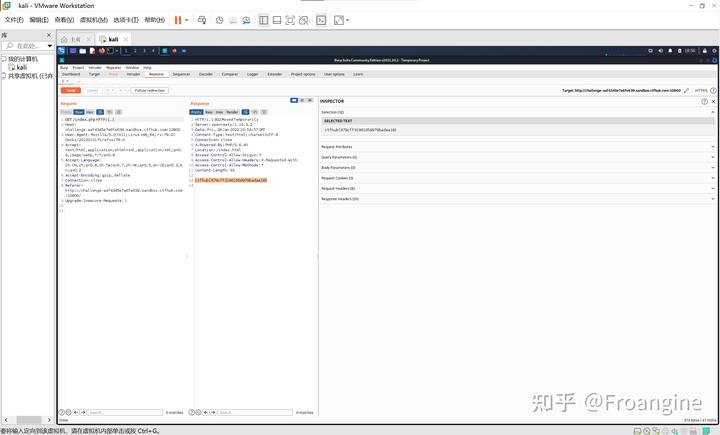This screenshot has height=435, width=720.
Task: Open the 查看(V) menu
Action: (x=64, y=20)
